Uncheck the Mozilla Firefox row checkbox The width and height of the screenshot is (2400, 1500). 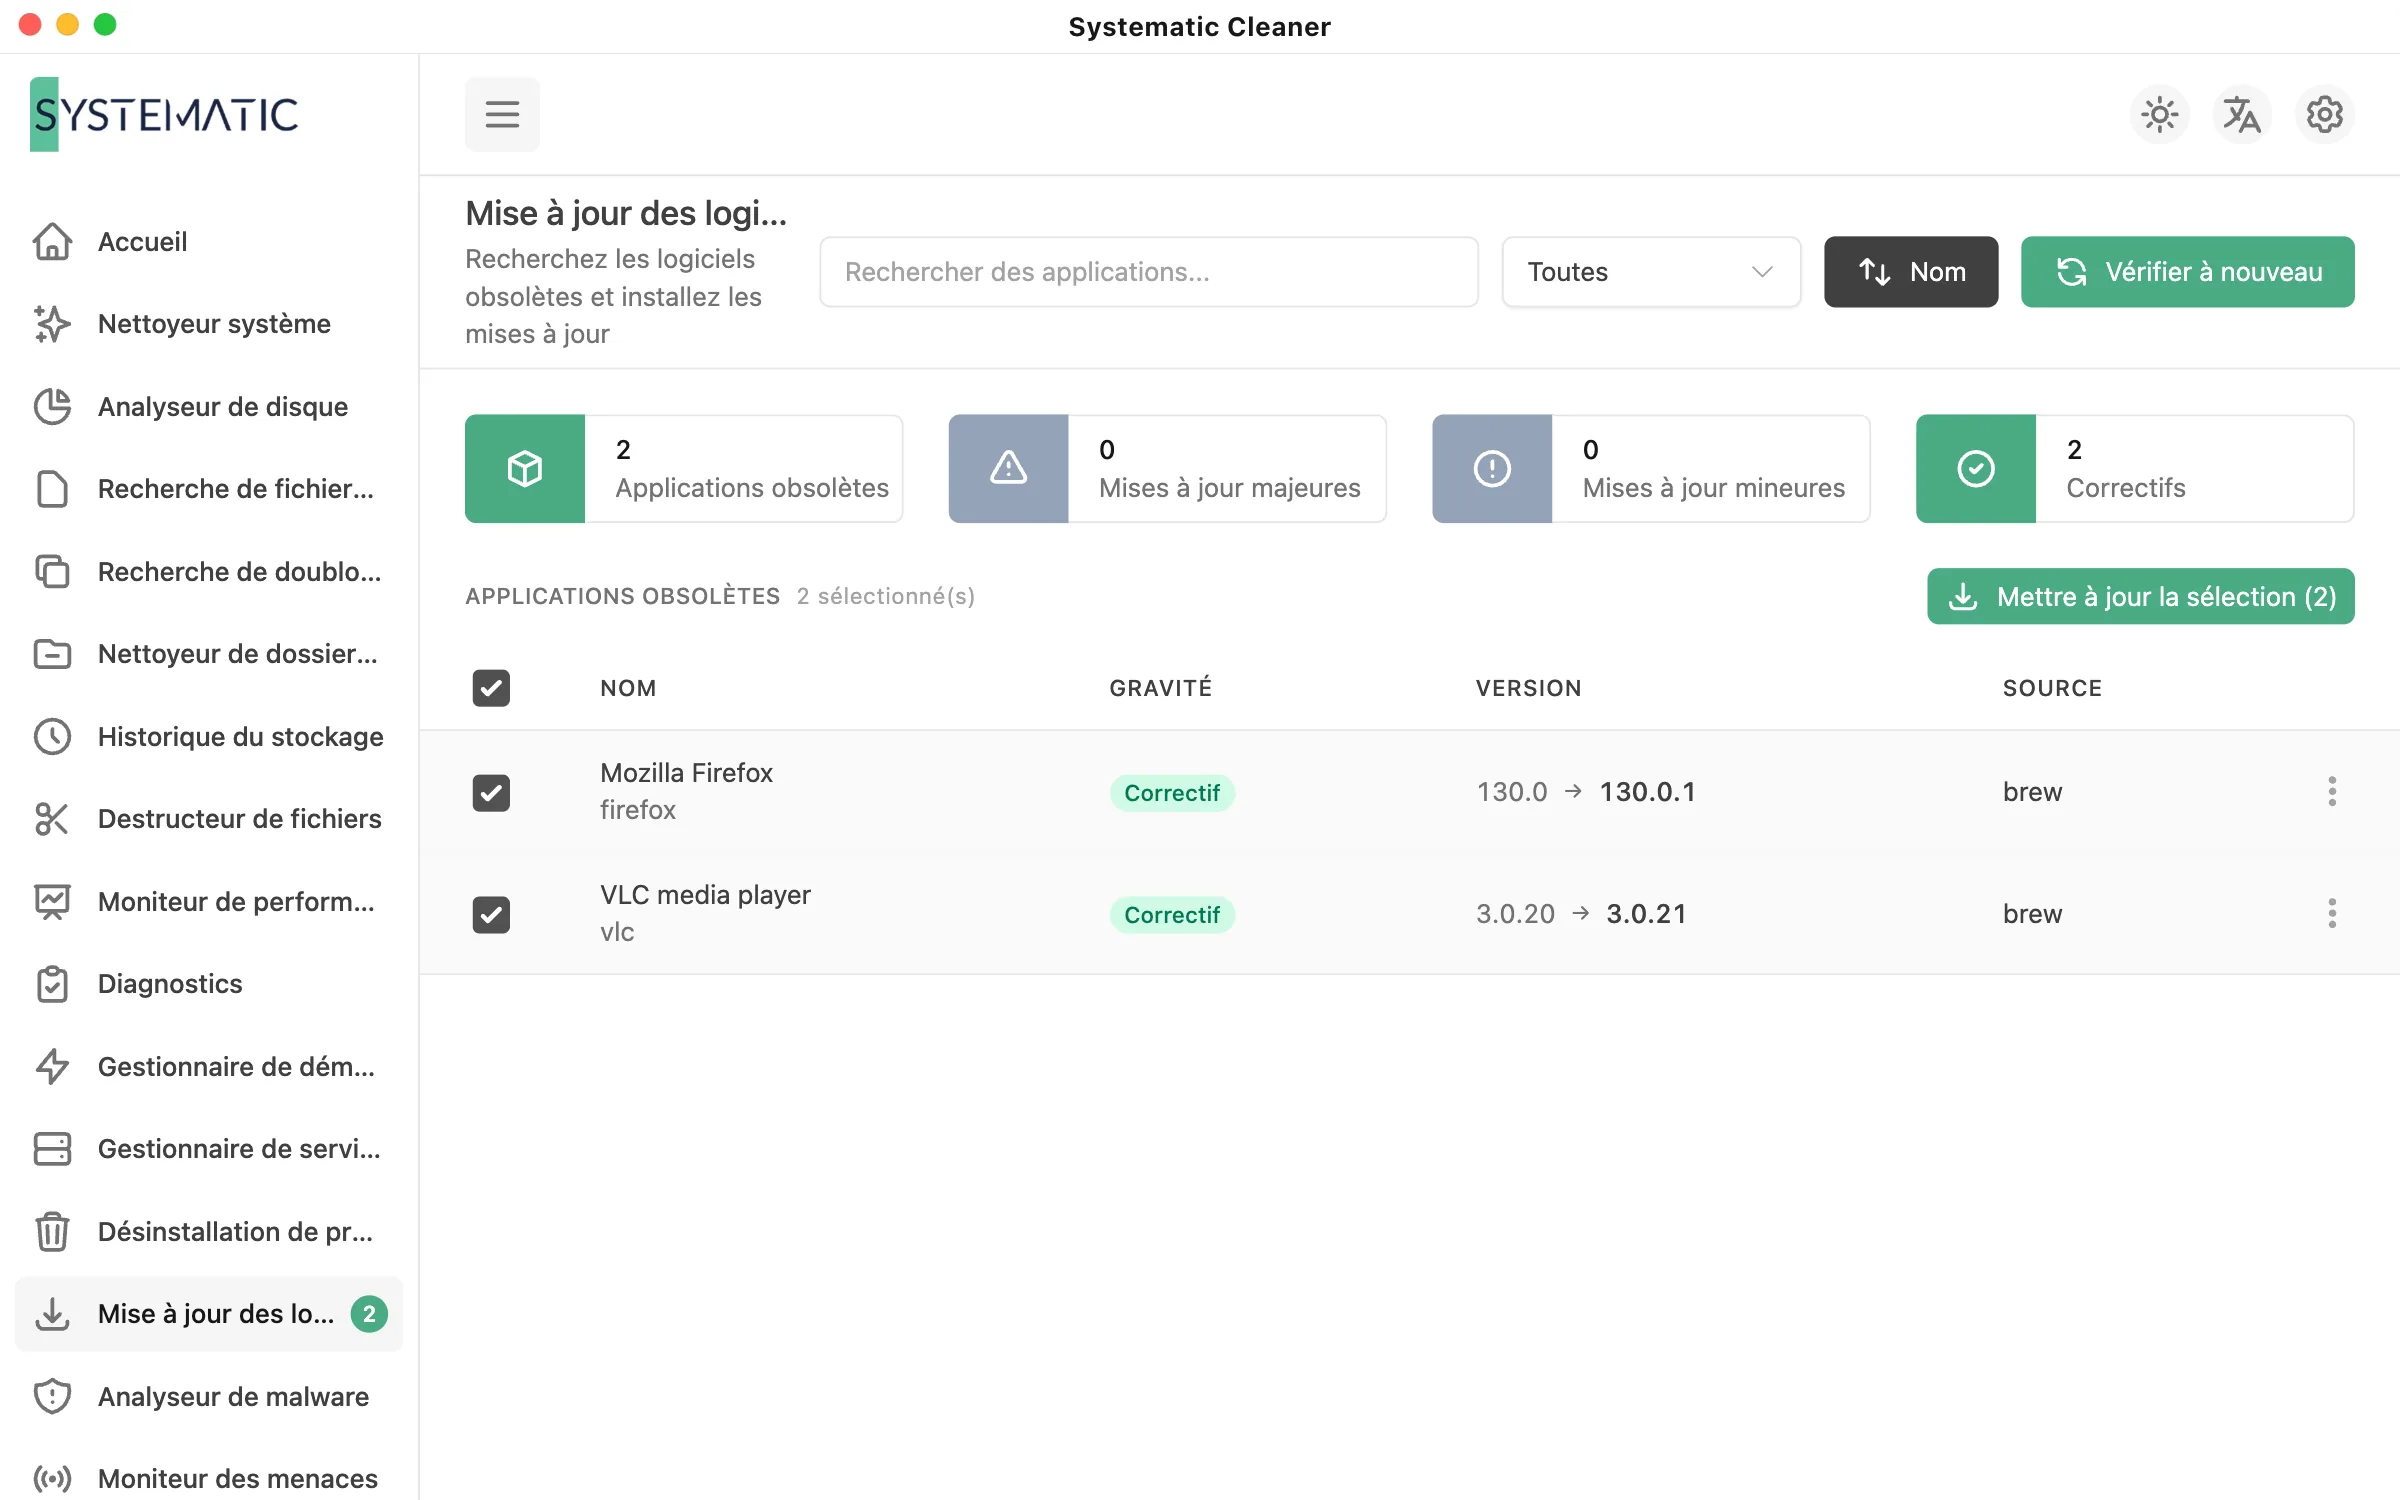[491, 792]
